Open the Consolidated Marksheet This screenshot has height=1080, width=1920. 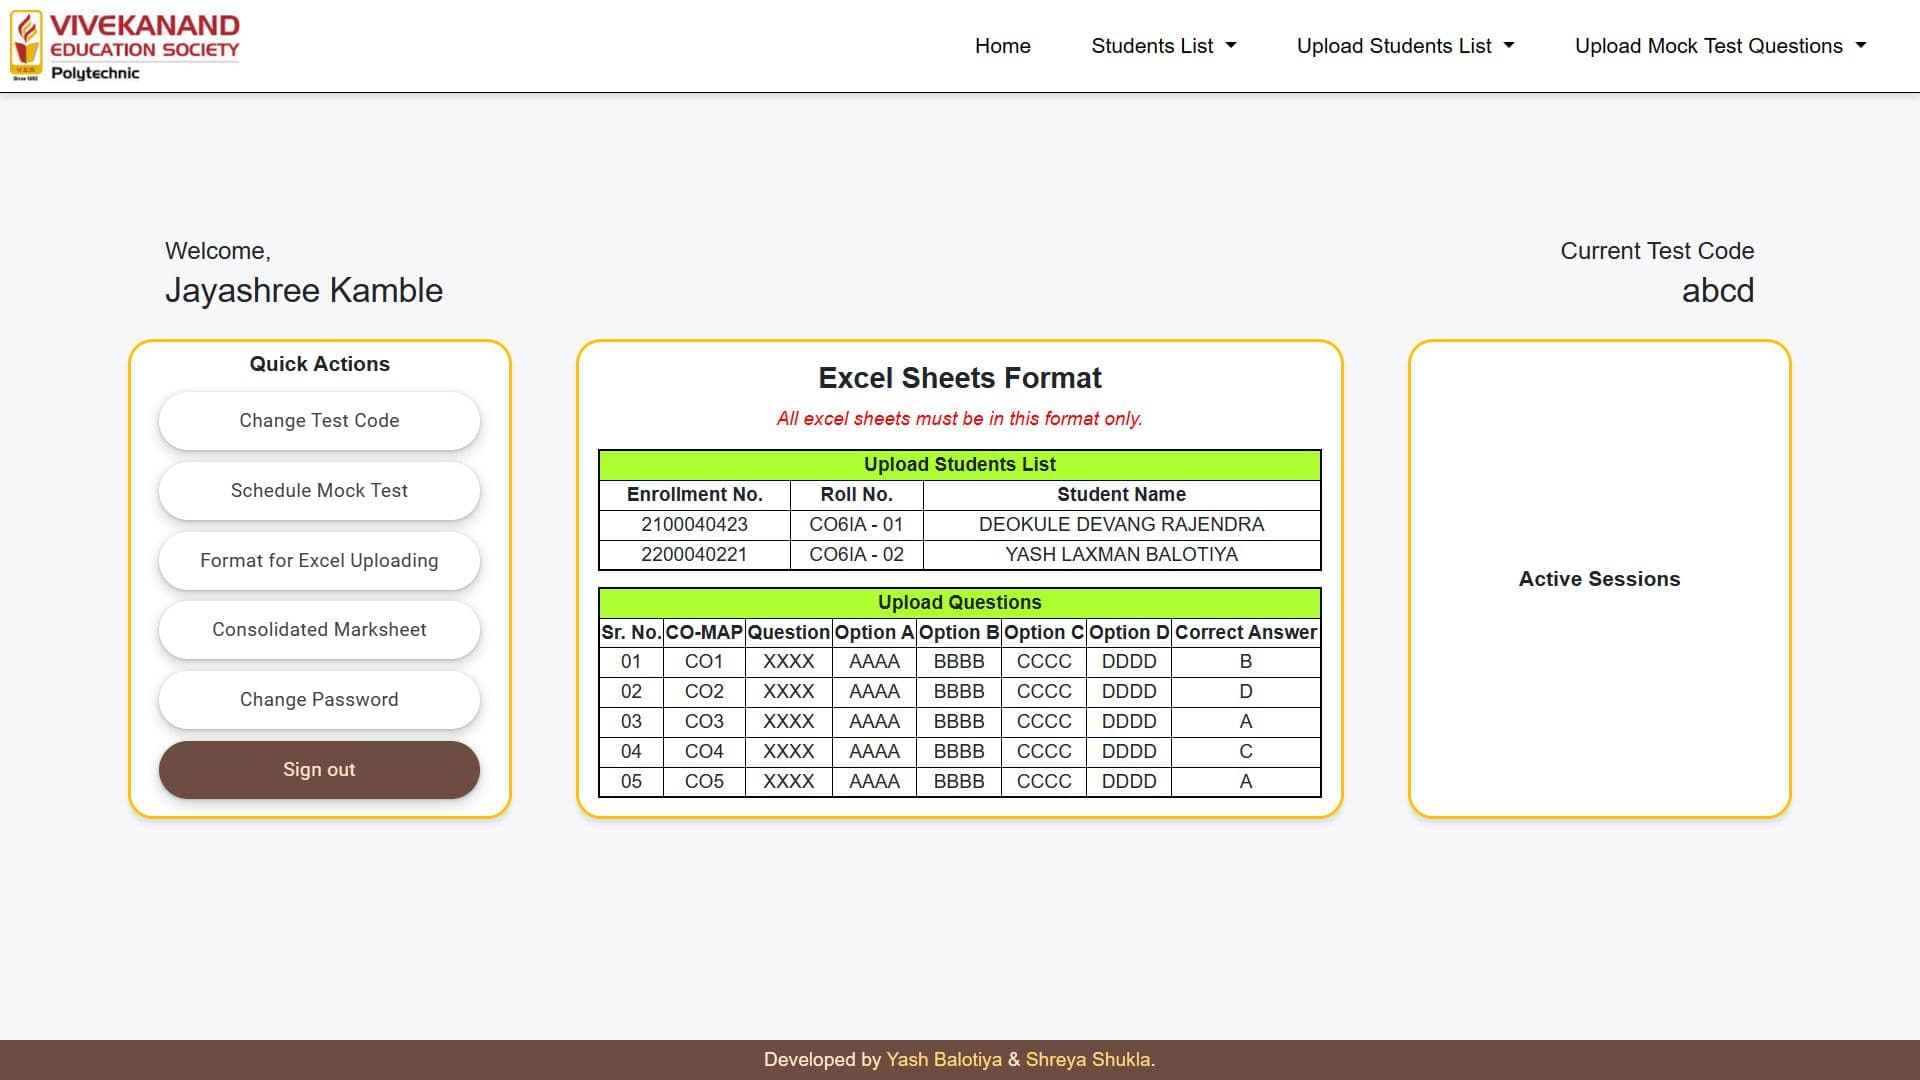tap(318, 630)
